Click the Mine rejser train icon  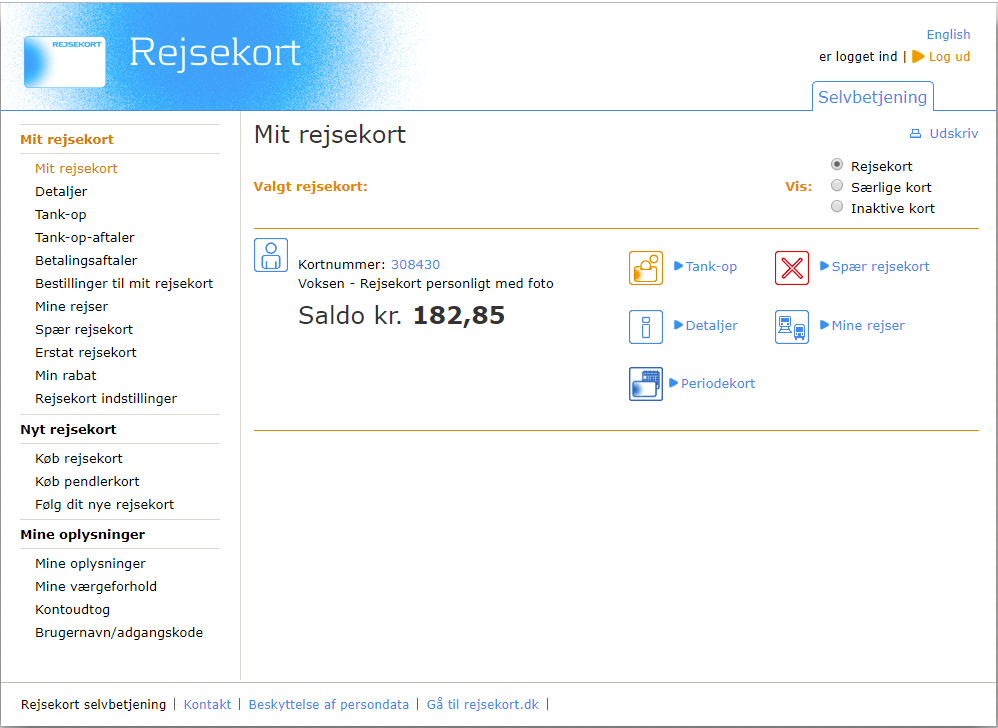pos(791,327)
